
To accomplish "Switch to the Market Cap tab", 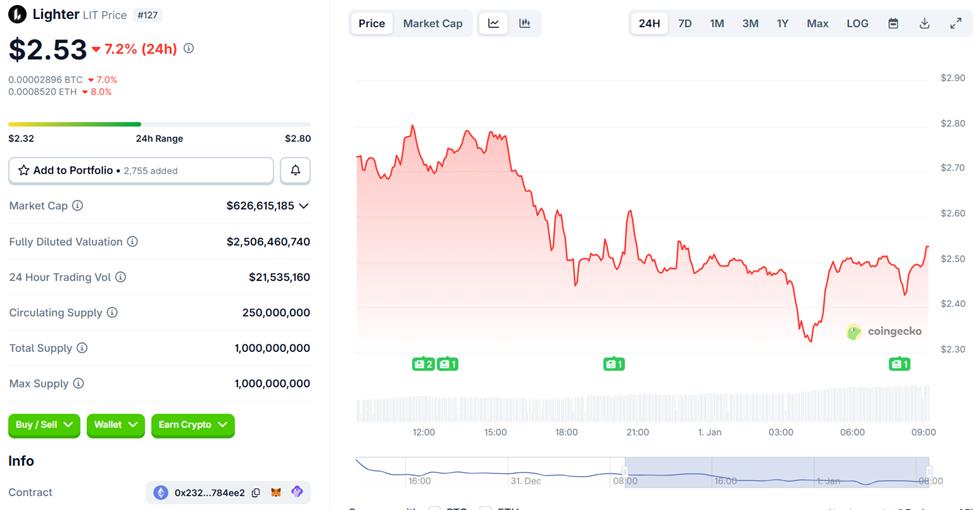I will 432,23.
